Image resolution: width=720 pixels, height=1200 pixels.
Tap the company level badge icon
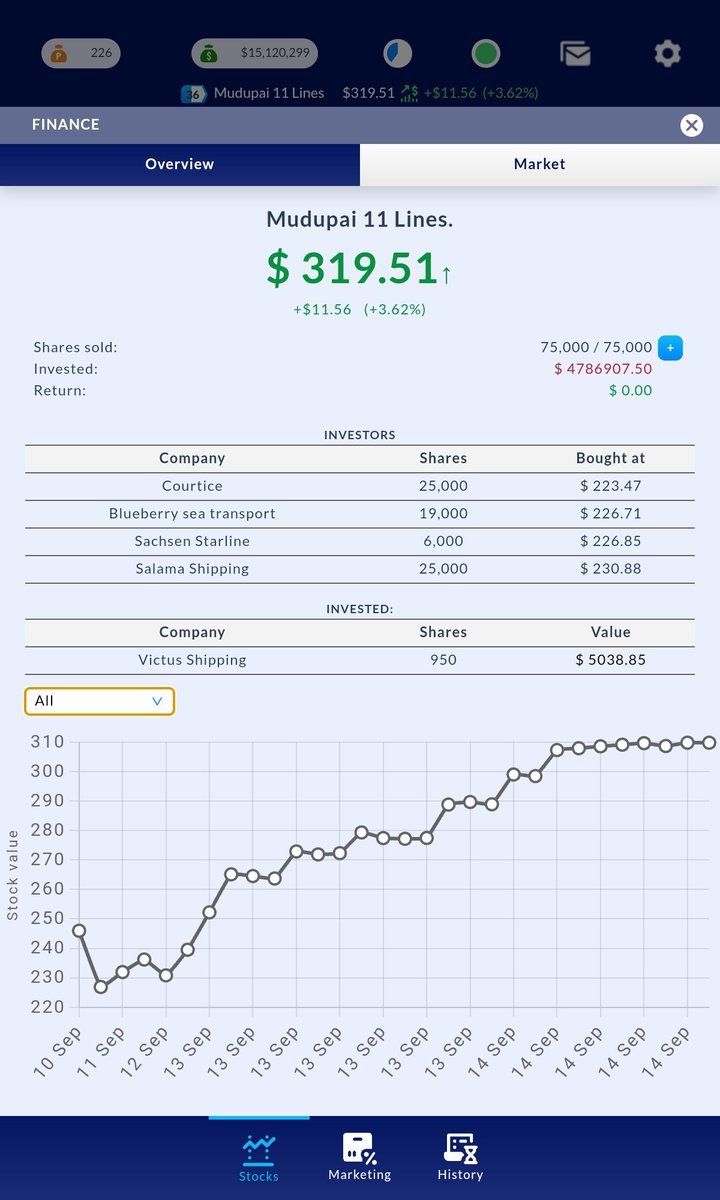pos(193,93)
